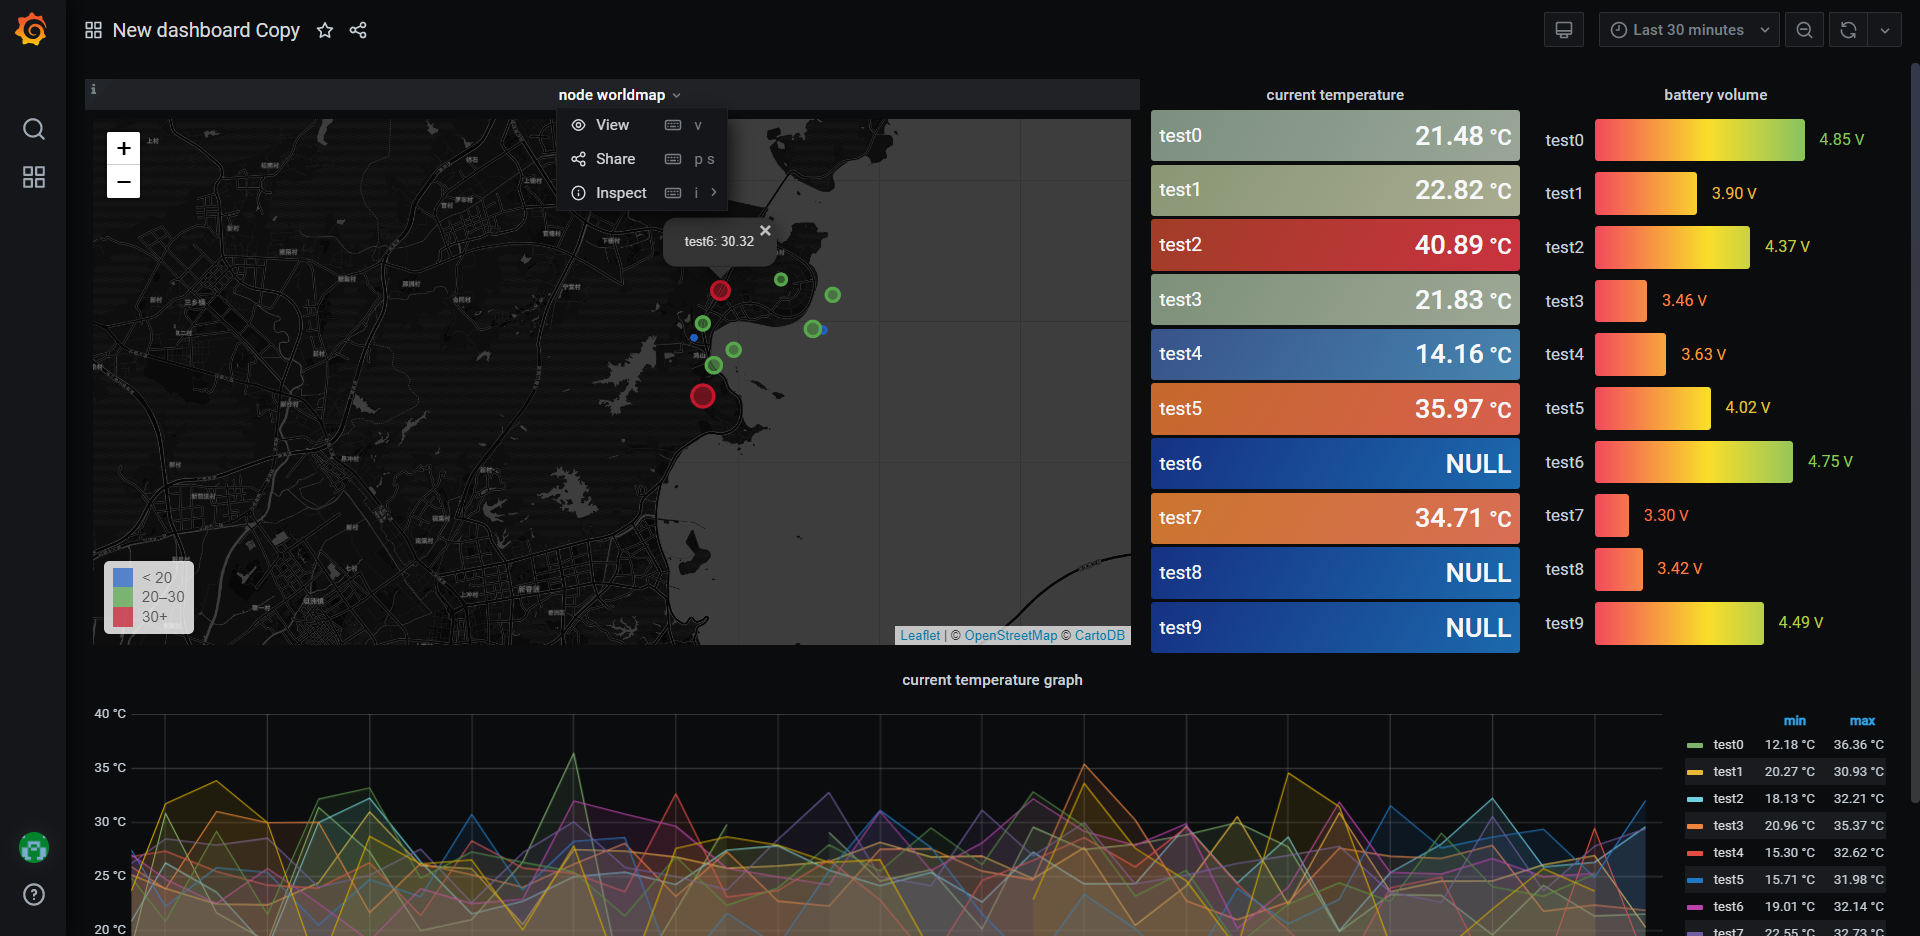The width and height of the screenshot is (1920, 936).
Task: Select the Dashboards icon in the sidebar
Action: [33, 177]
